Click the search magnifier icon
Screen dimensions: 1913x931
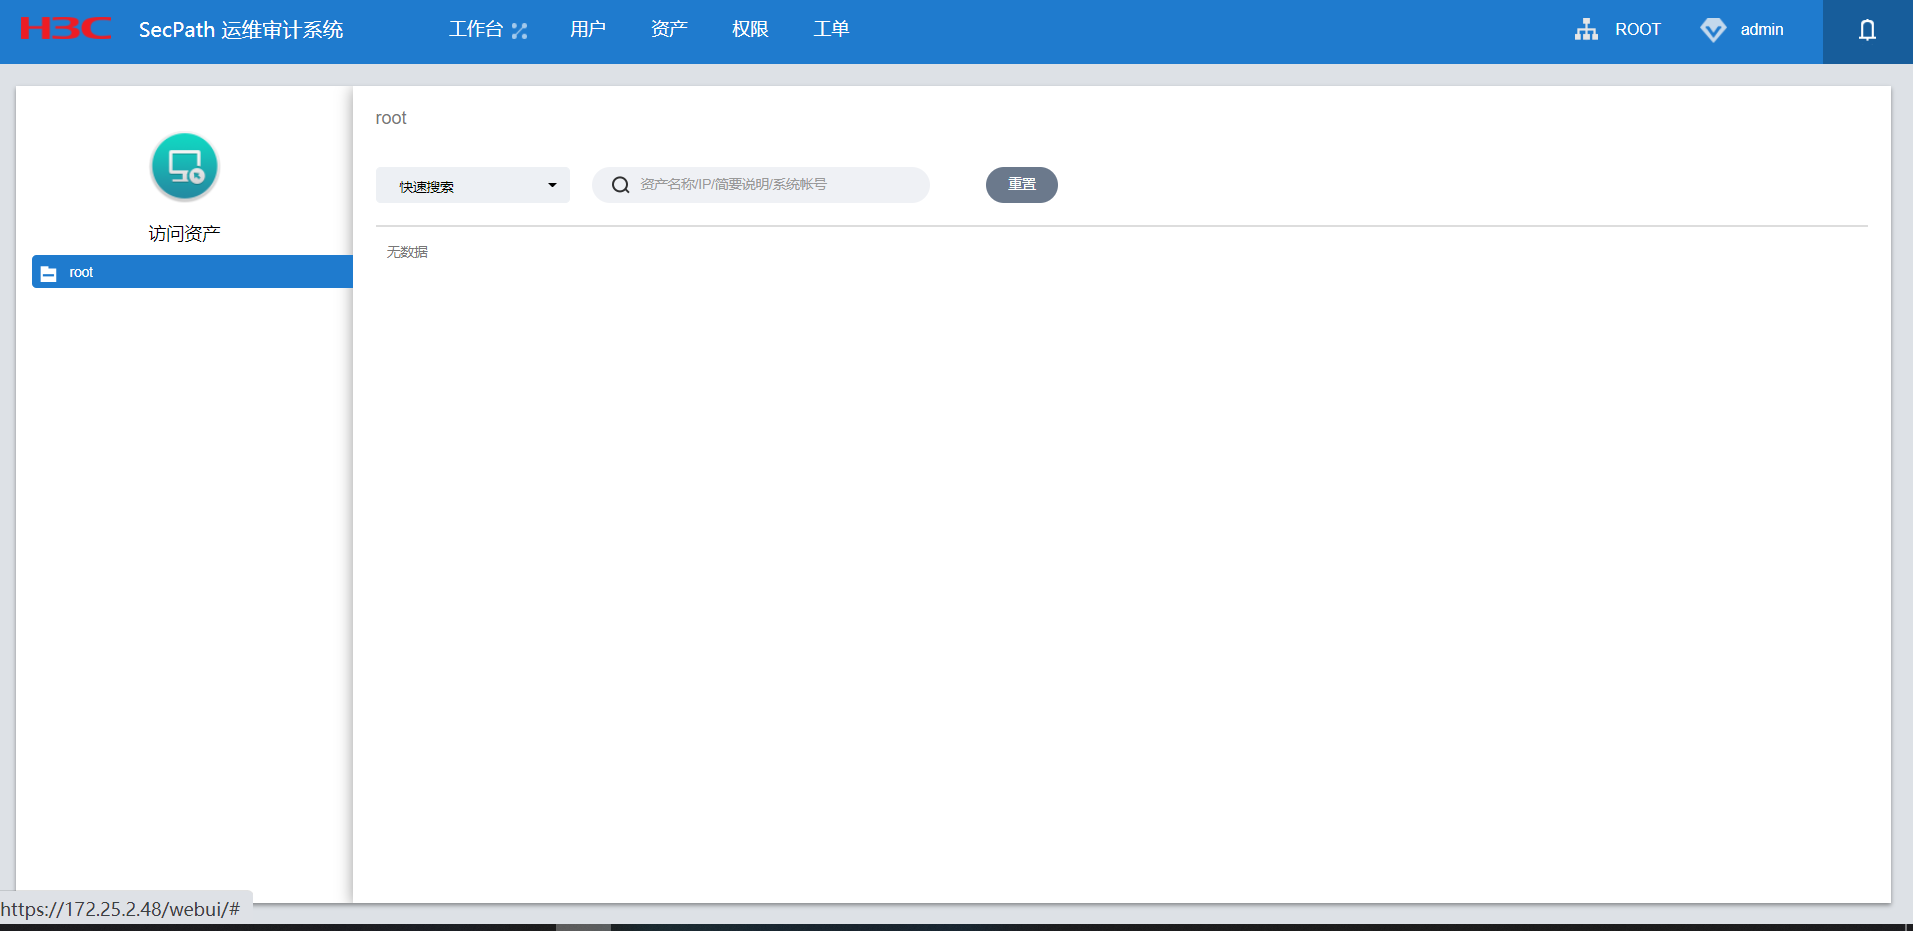[x=620, y=185]
